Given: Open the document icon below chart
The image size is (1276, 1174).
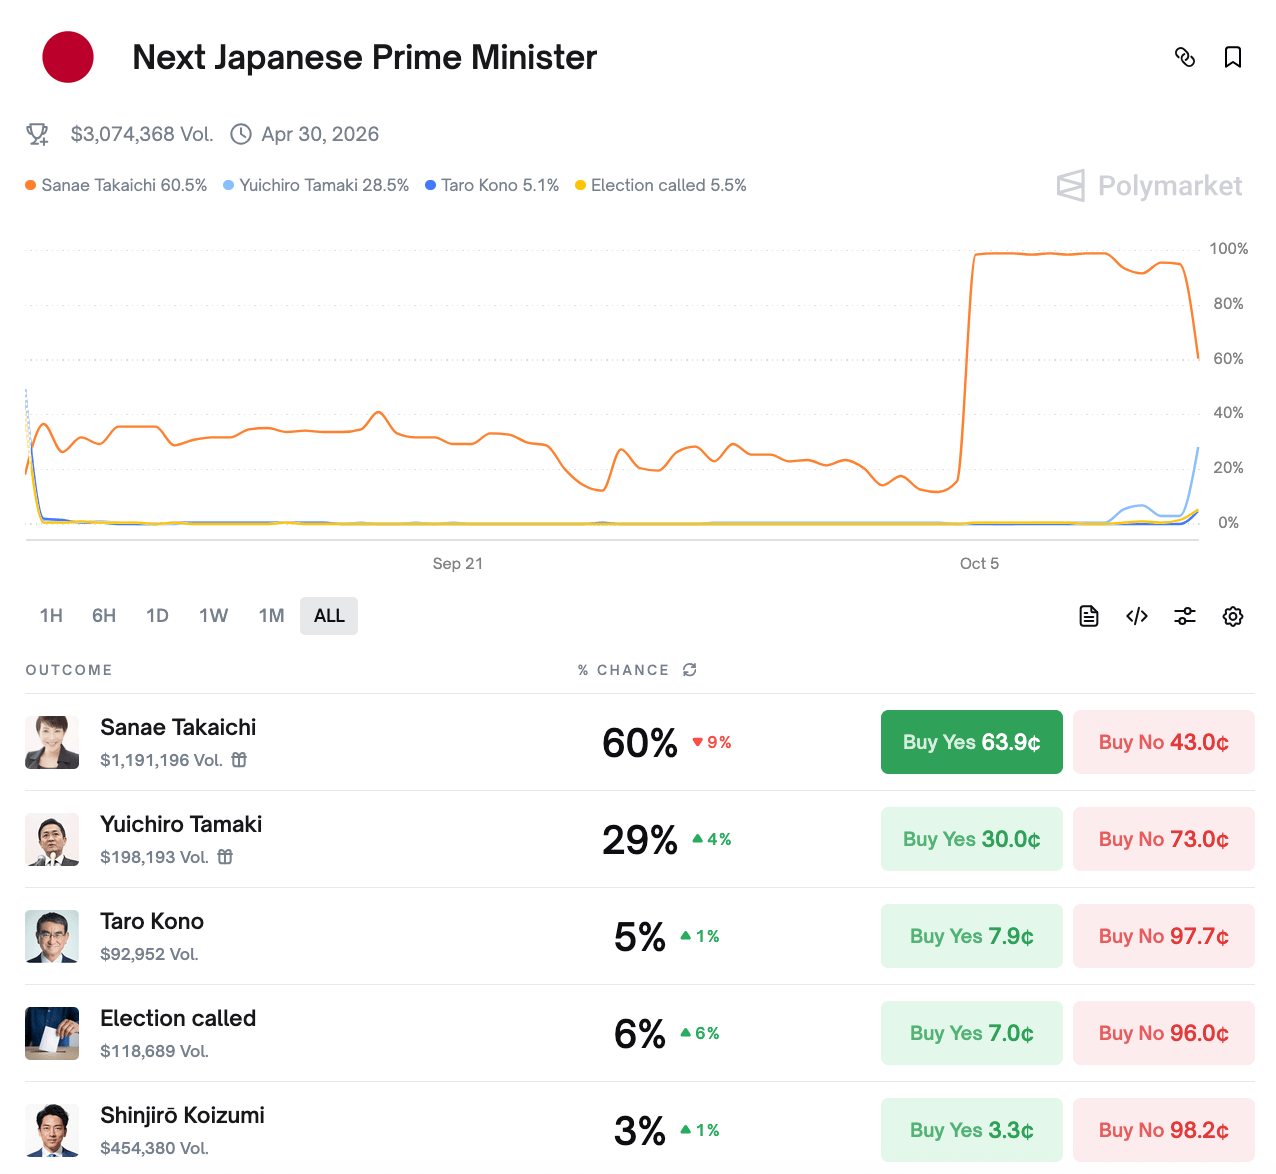Looking at the screenshot, I should 1089,616.
